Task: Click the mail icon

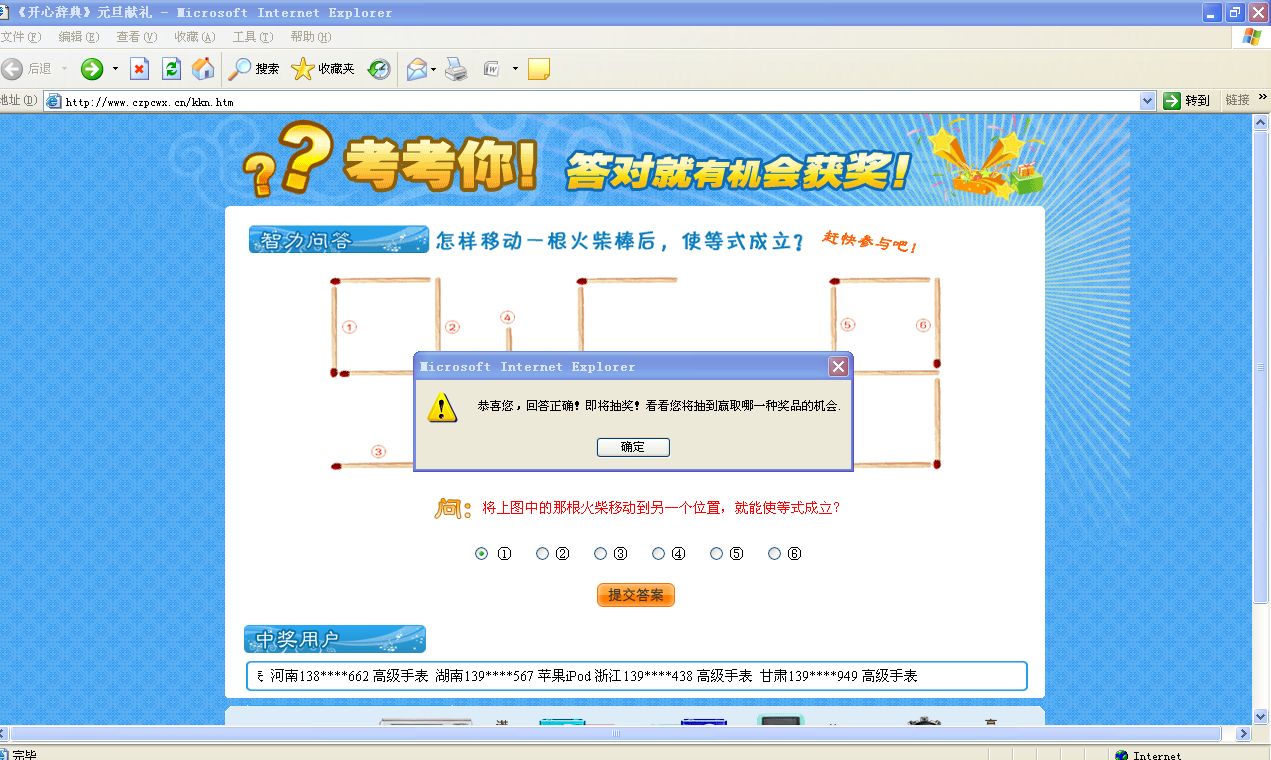Action: coord(419,68)
